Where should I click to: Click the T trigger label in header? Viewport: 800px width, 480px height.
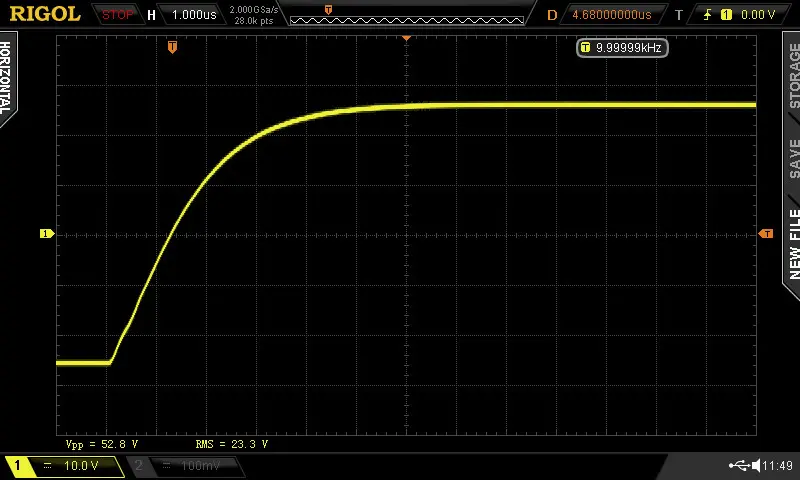[x=679, y=15]
